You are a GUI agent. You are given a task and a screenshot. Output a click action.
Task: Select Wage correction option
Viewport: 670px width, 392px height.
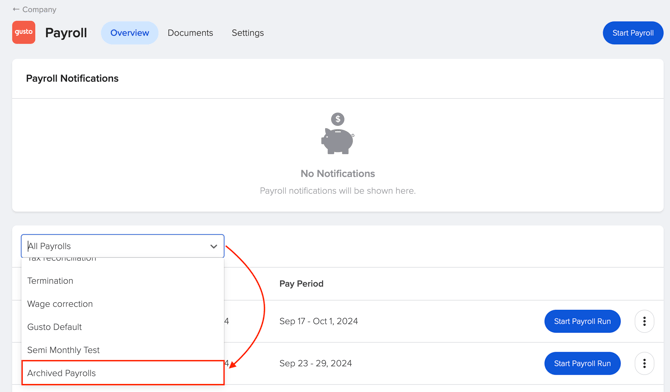123,304
